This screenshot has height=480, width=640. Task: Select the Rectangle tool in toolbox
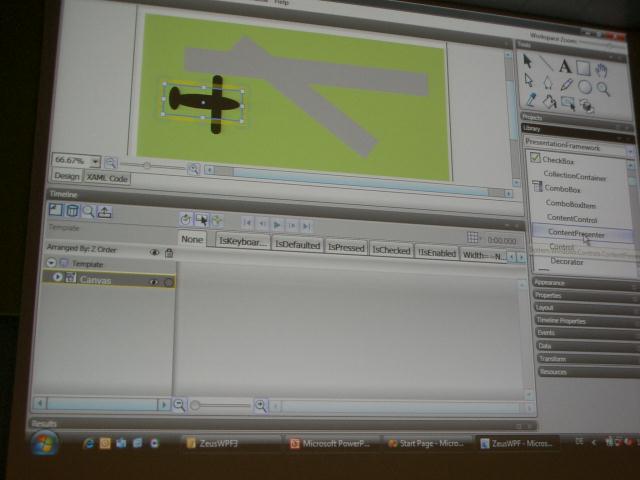[583, 68]
